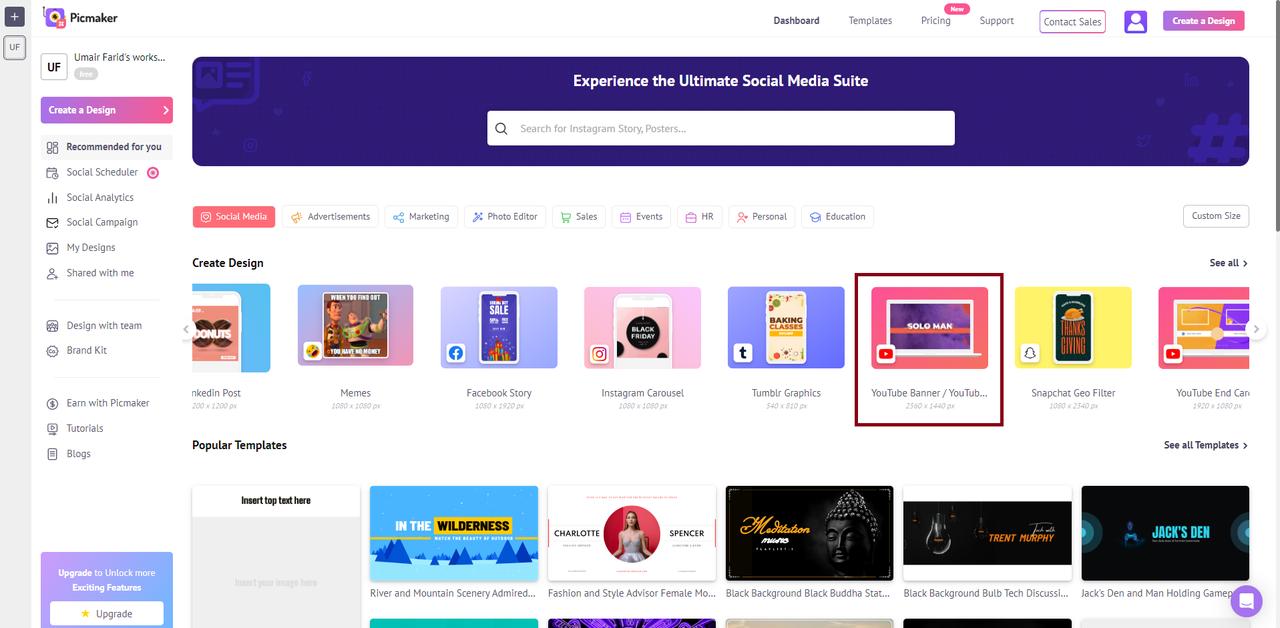The image size is (1280, 628).
Task: Switch to the Education category tab
Action: pos(838,216)
